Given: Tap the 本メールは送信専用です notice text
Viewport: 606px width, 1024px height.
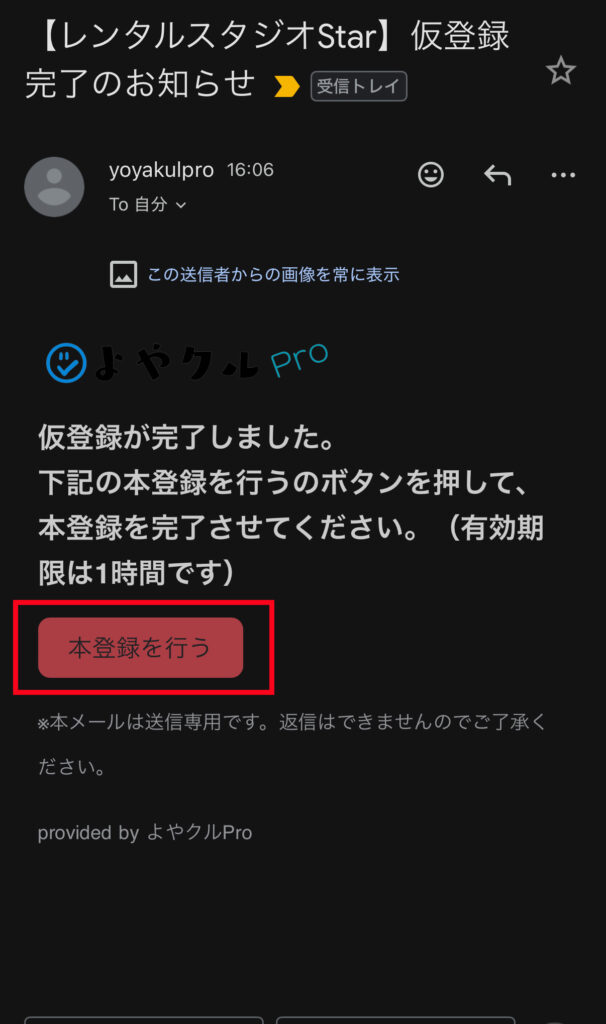Looking at the screenshot, I should tap(291, 744).
